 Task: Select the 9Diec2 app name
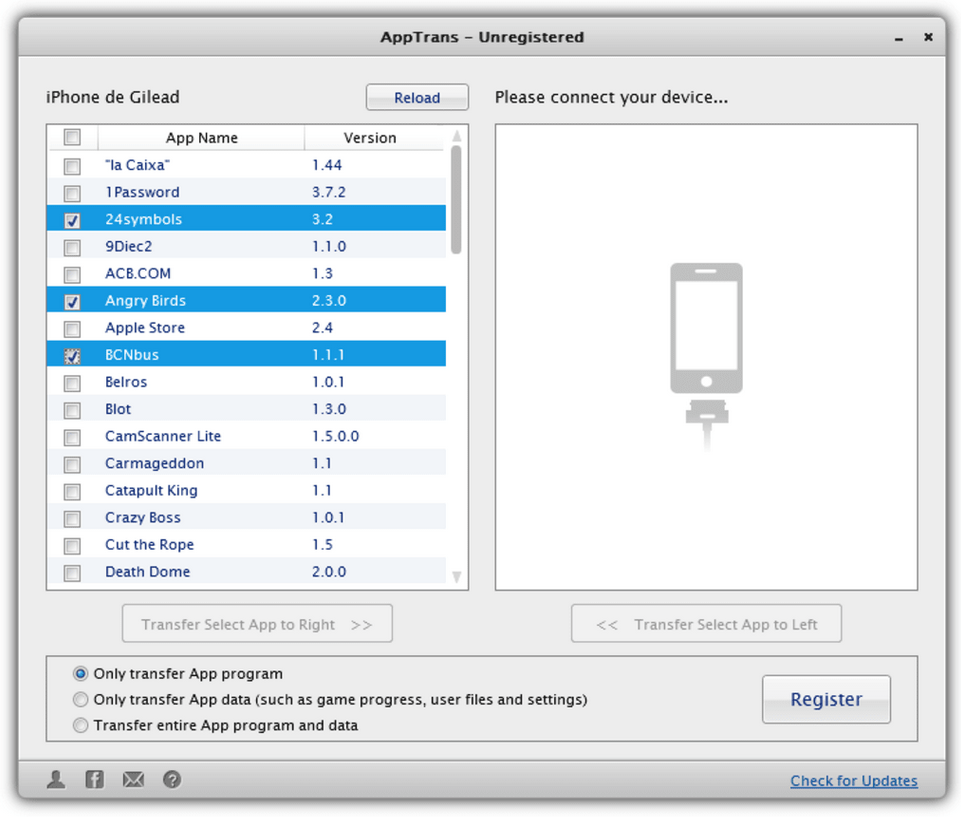pyautogui.click(x=129, y=246)
